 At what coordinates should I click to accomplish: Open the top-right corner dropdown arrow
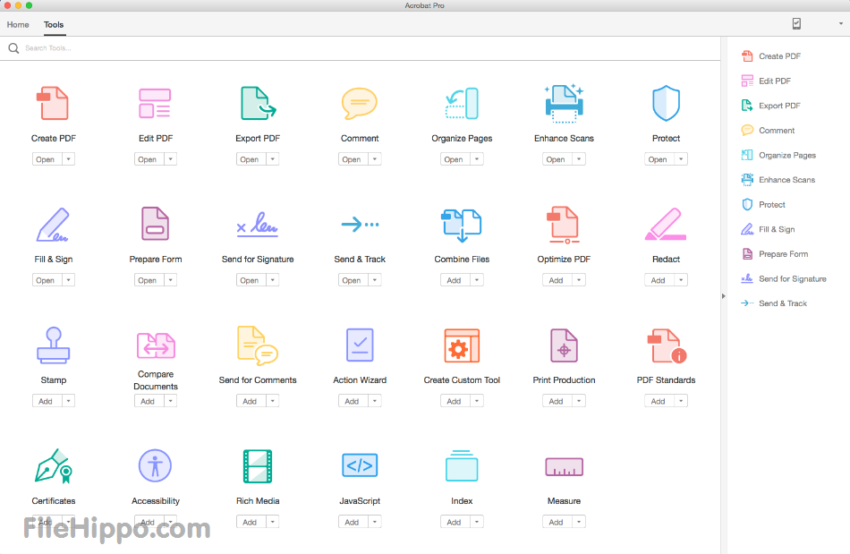(841, 23)
